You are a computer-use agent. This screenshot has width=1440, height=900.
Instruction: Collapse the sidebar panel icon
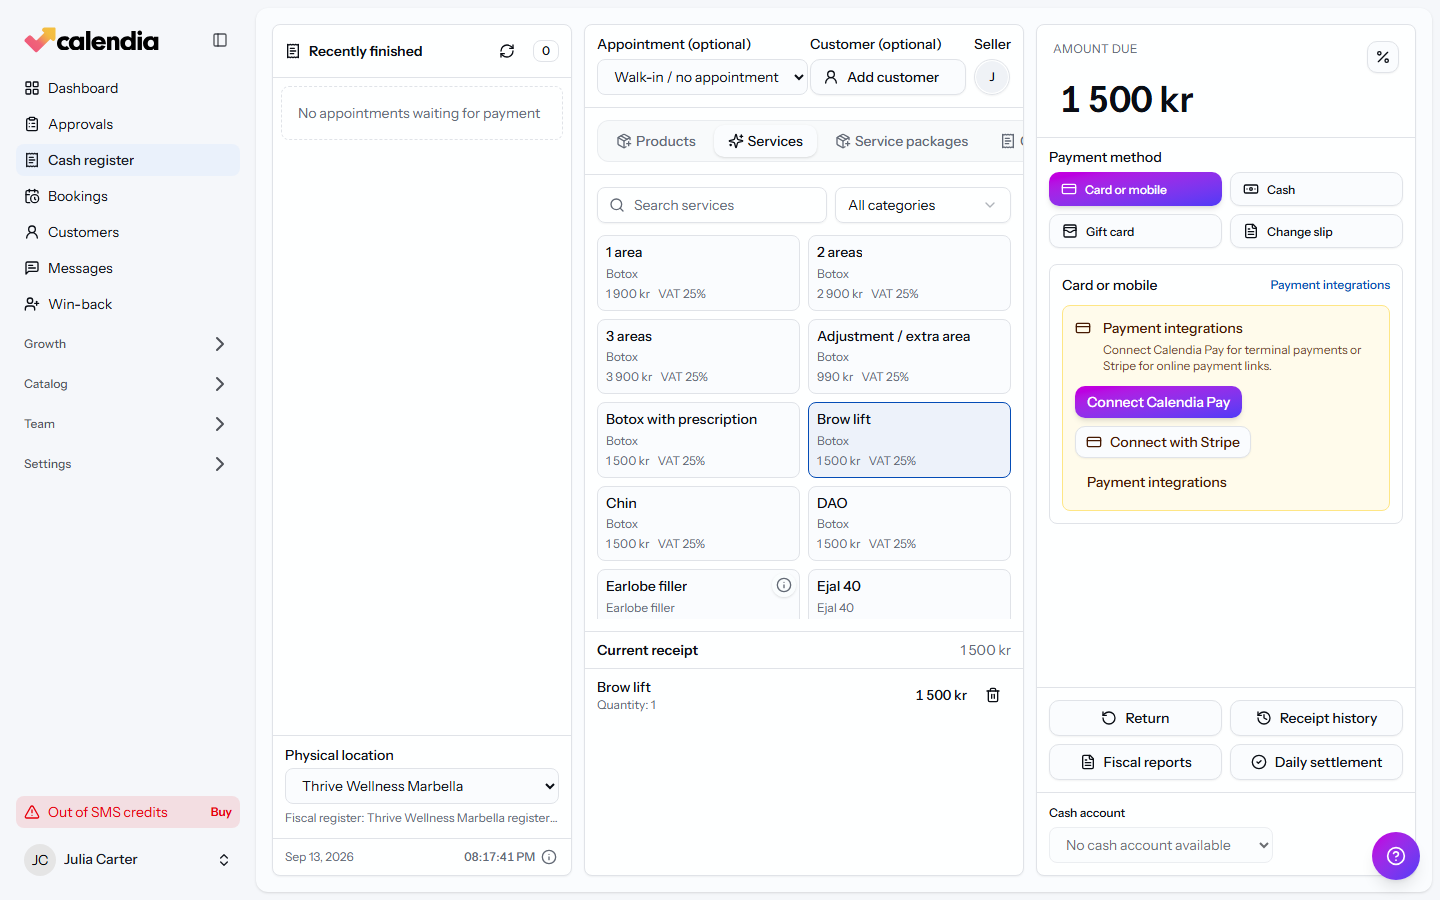pyautogui.click(x=220, y=40)
